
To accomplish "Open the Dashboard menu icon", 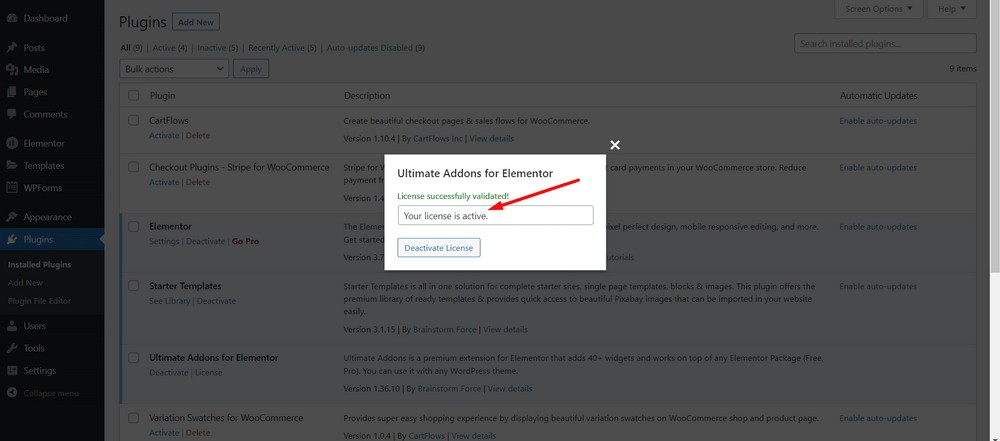I will pos(11,19).
